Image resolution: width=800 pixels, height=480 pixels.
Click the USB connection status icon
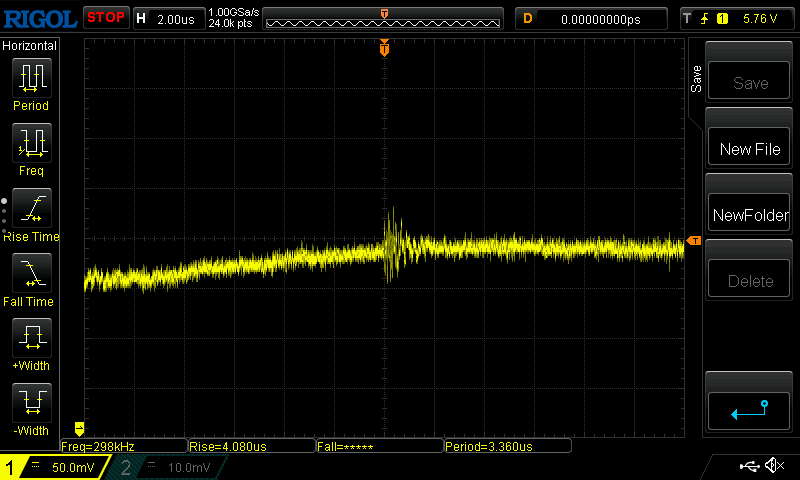click(x=749, y=466)
